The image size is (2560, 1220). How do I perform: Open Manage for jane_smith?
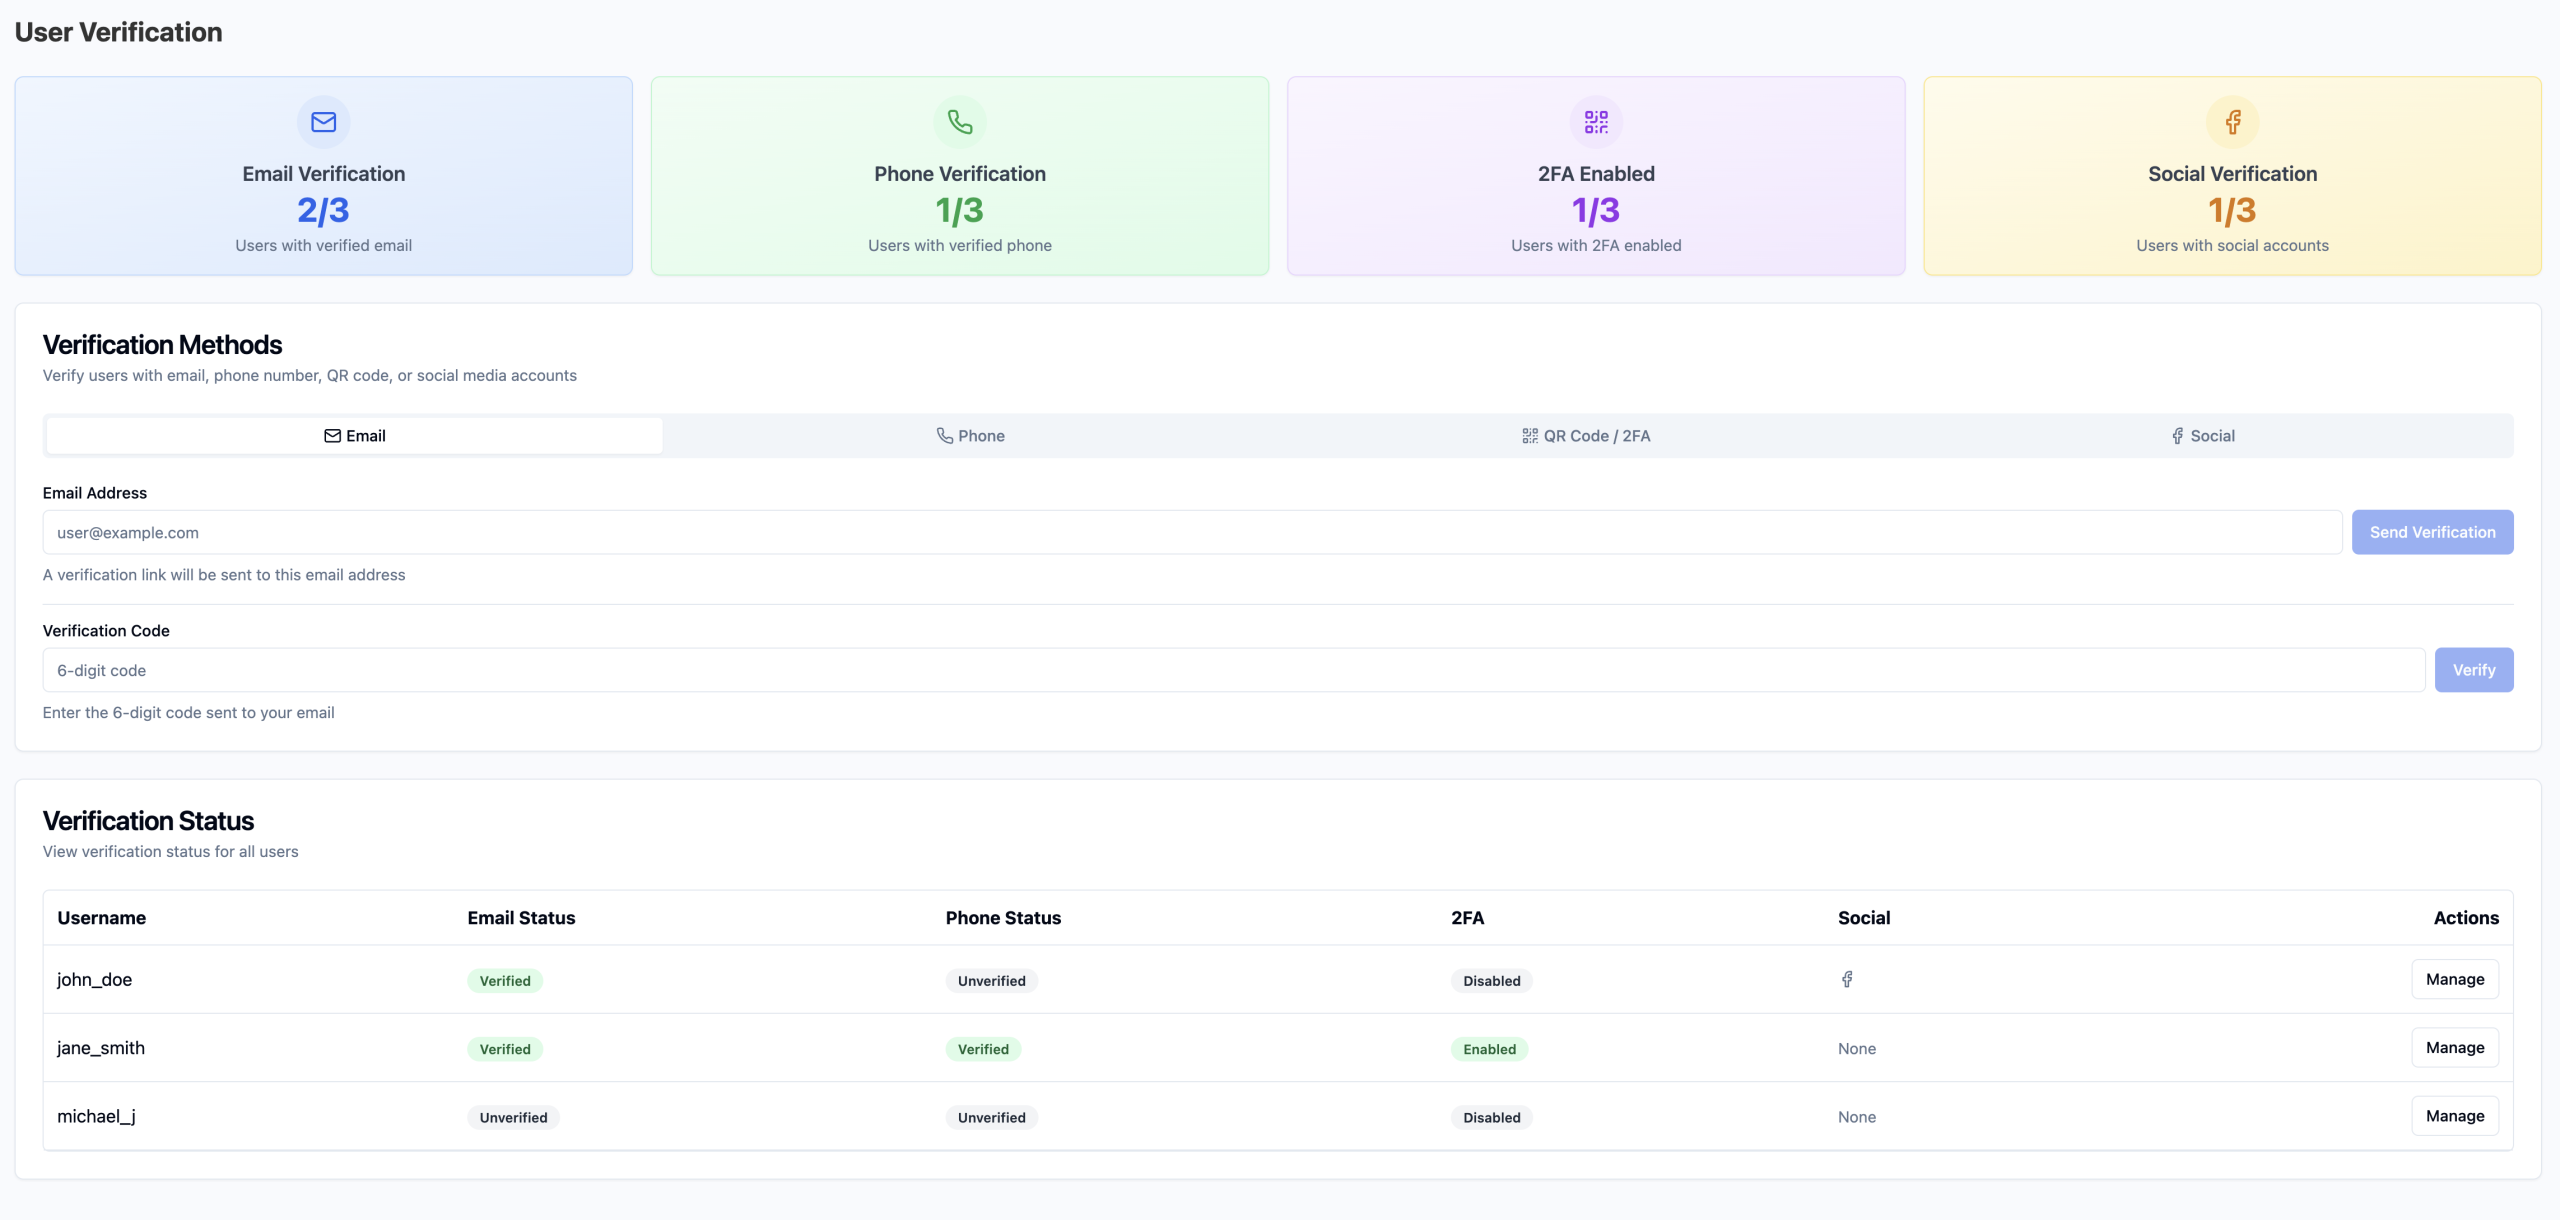coord(2454,1048)
